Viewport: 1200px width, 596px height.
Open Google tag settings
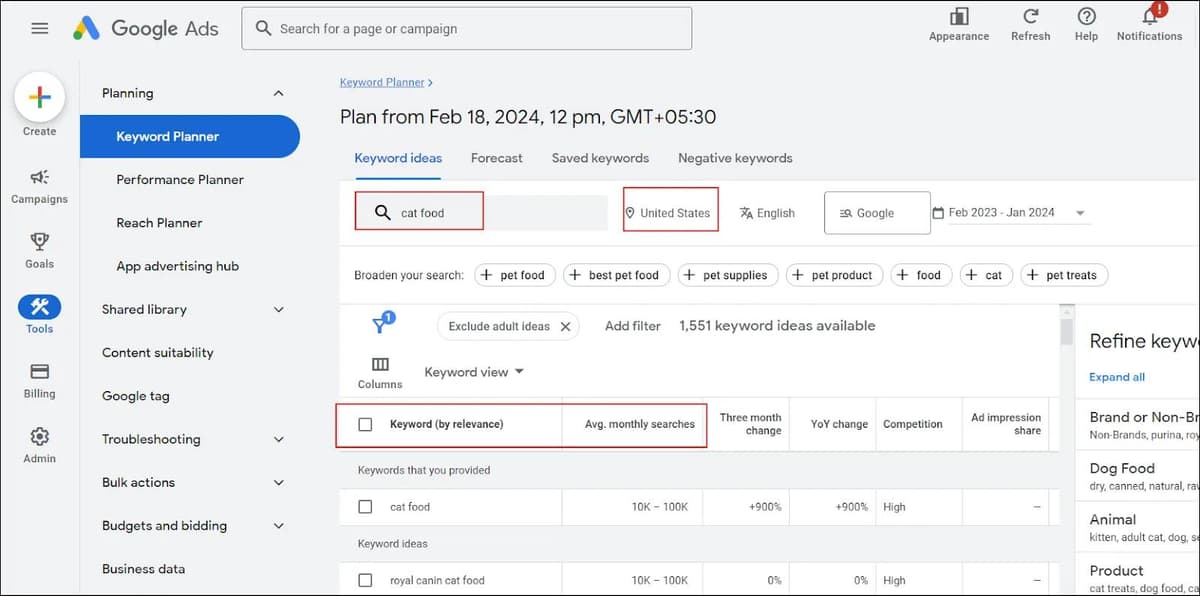click(x=136, y=396)
